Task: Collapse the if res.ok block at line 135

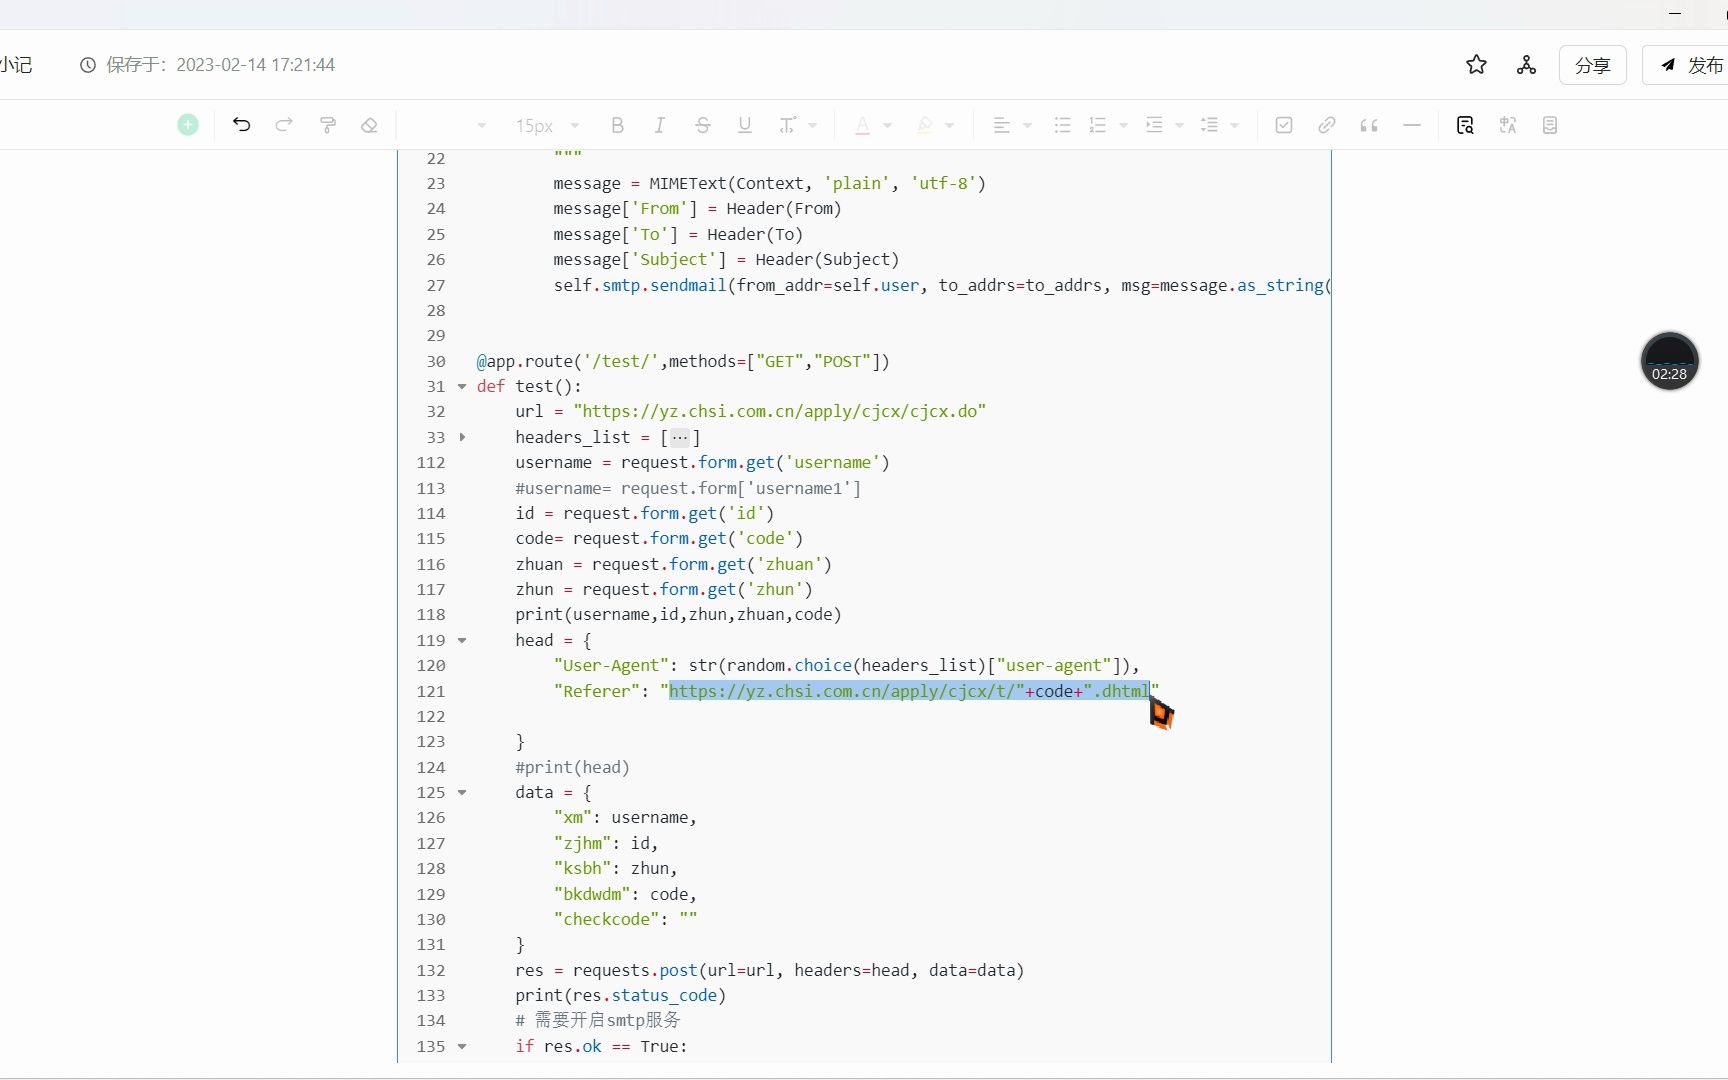Action: [x=462, y=1046]
